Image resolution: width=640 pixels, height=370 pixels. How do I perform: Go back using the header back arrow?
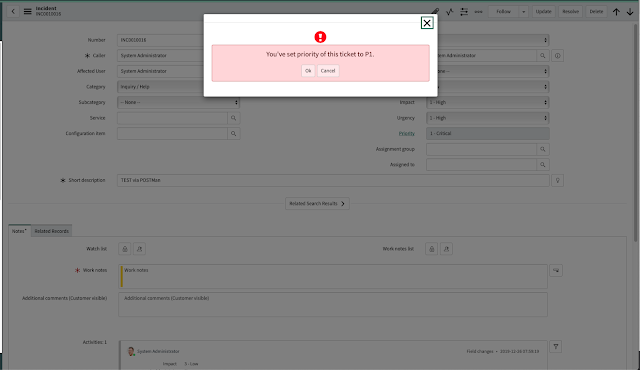pyautogui.click(x=13, y=11)
